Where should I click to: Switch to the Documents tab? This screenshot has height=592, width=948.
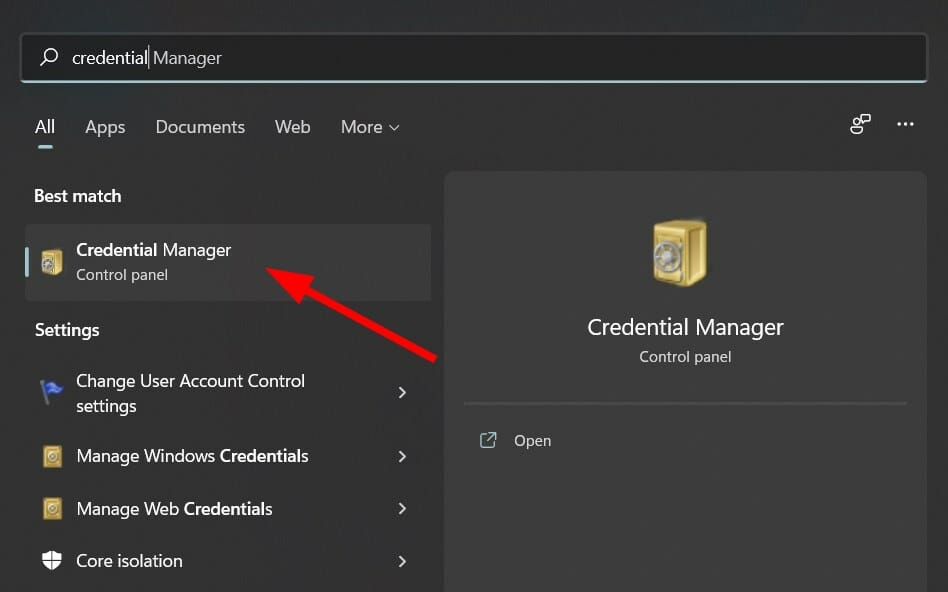(200, 127)
